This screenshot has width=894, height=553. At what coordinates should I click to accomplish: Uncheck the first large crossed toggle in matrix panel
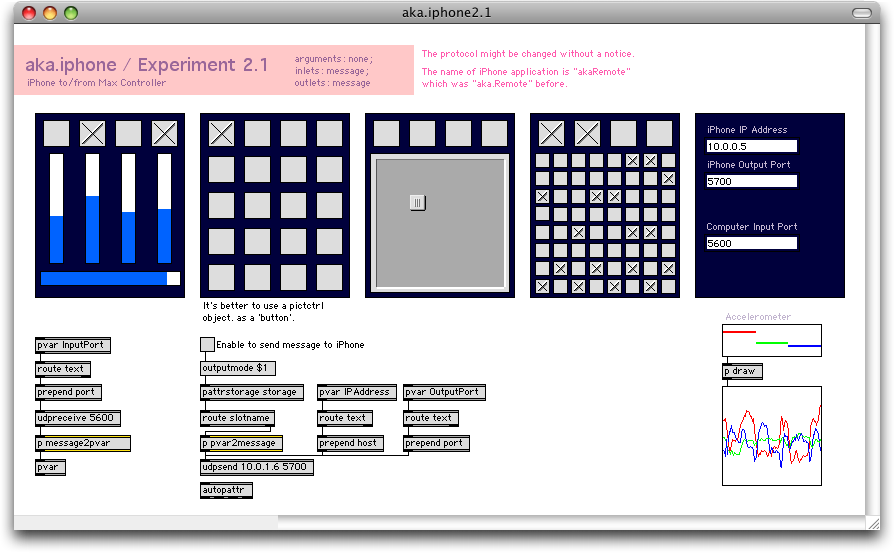(x=551, y=133)
